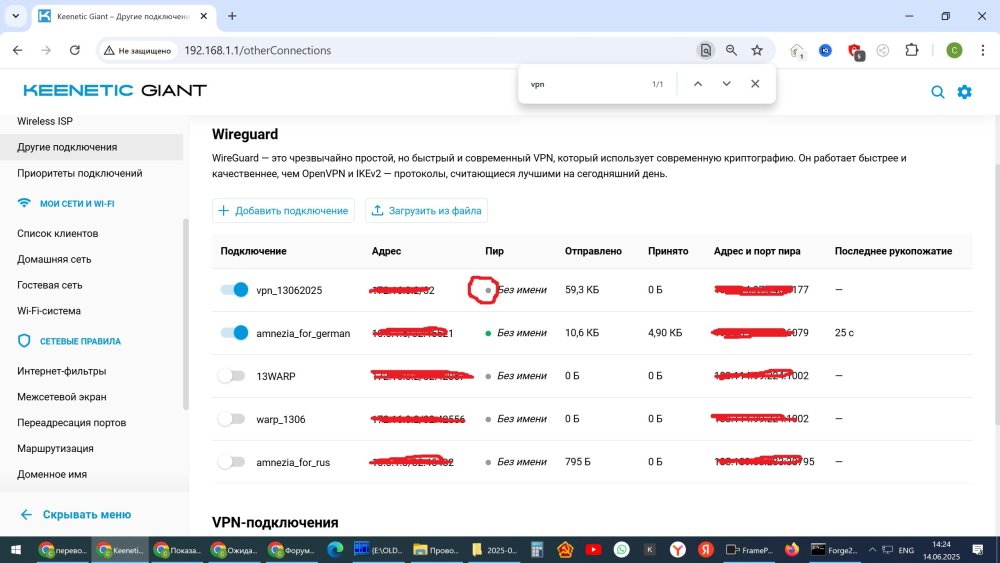
Task: Open the warp_1306 connection name
Action: point(281,419)
